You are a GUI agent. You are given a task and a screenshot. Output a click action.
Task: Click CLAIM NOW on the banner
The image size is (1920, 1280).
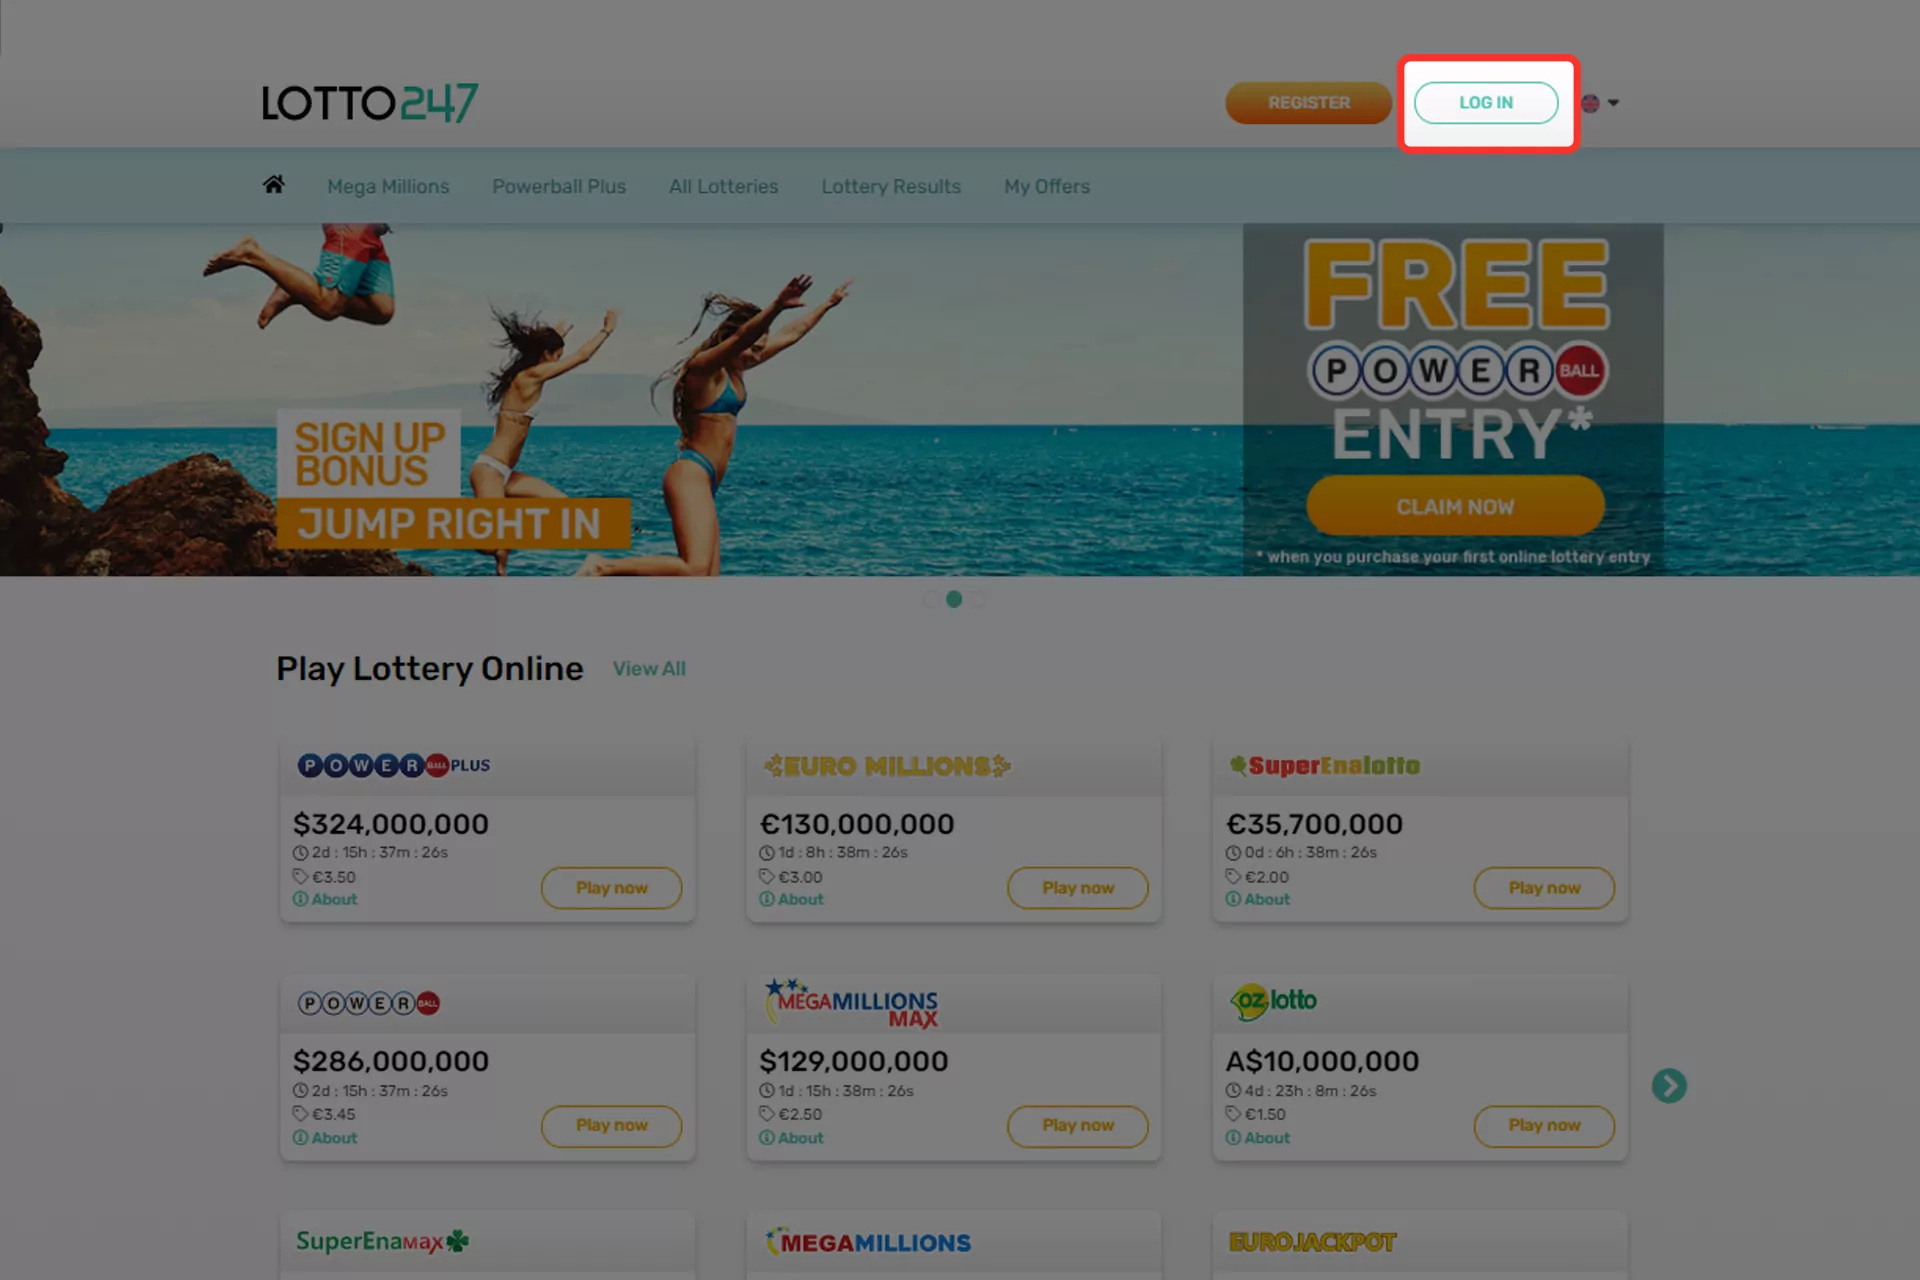point(1455,506)
